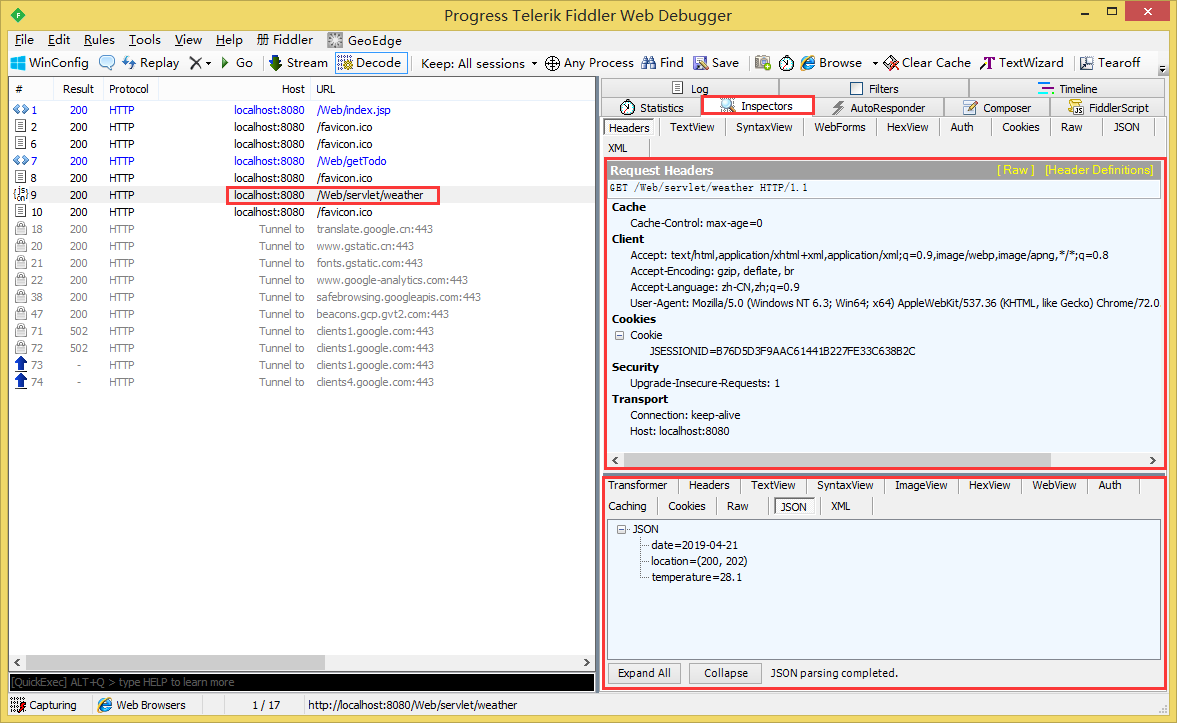Toggle the Filters tab checkbox
The image size is (1177, 723).
tap(856, 89)
